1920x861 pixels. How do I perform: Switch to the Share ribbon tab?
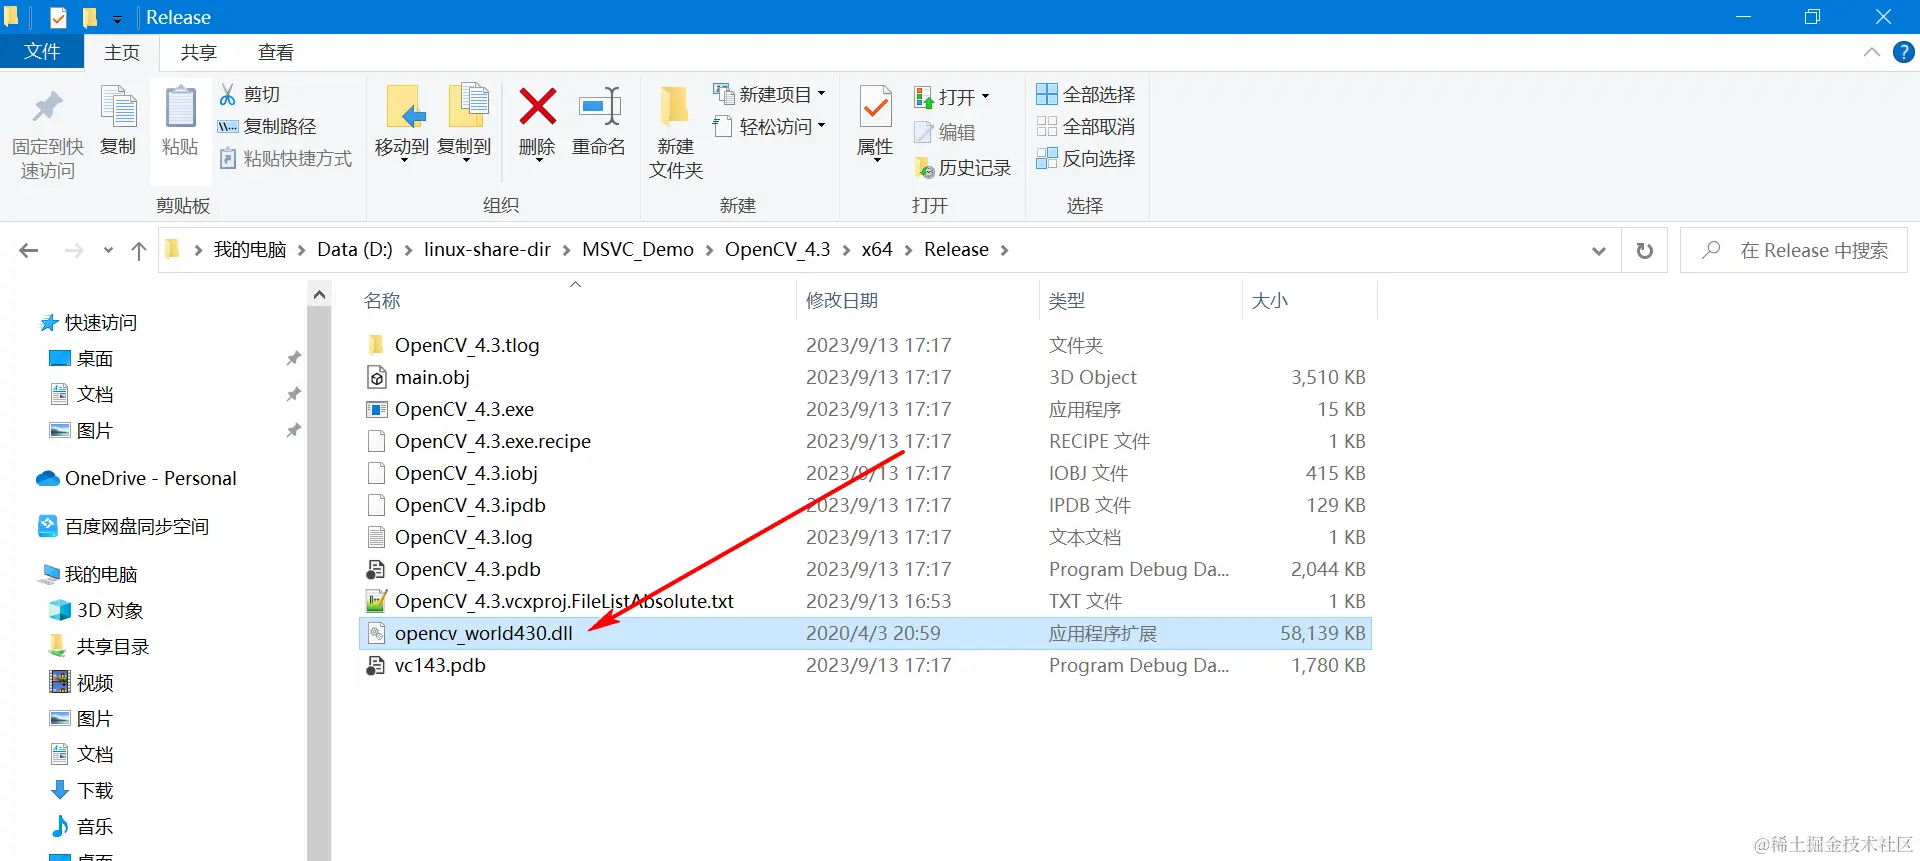[x=198, y=52]
